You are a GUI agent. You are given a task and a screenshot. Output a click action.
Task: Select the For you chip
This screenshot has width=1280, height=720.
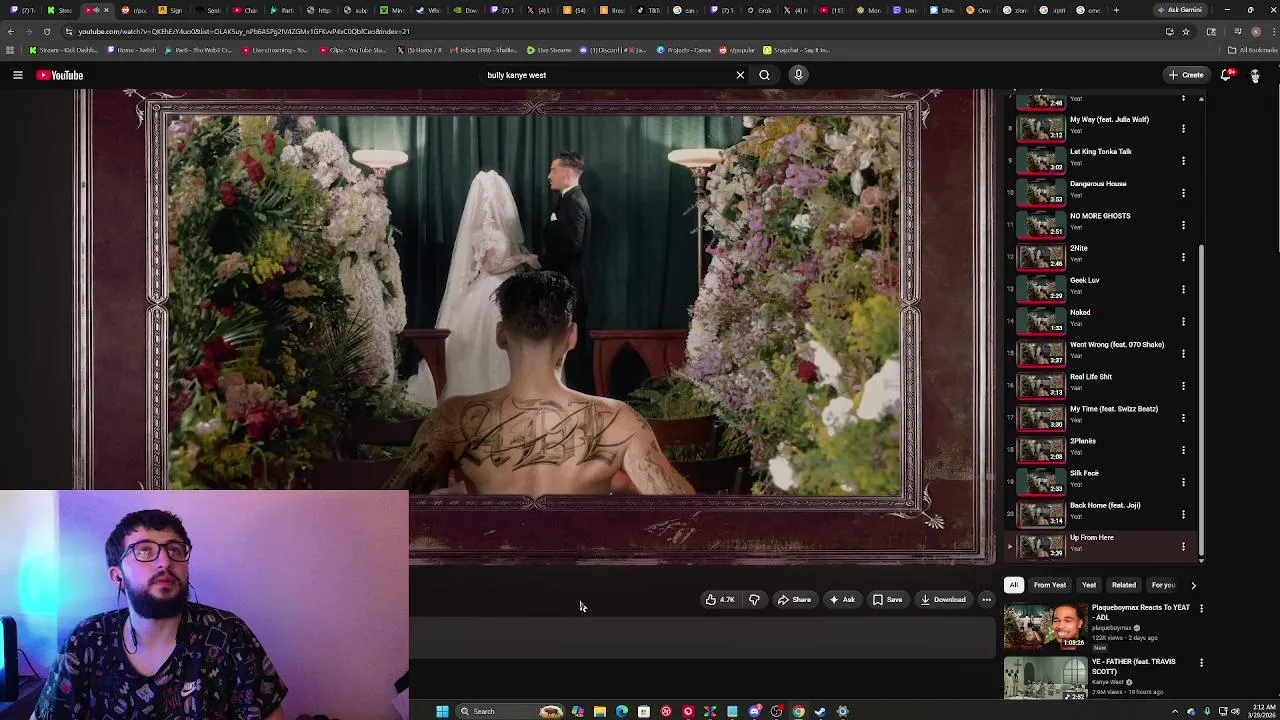pos(1163,585)
